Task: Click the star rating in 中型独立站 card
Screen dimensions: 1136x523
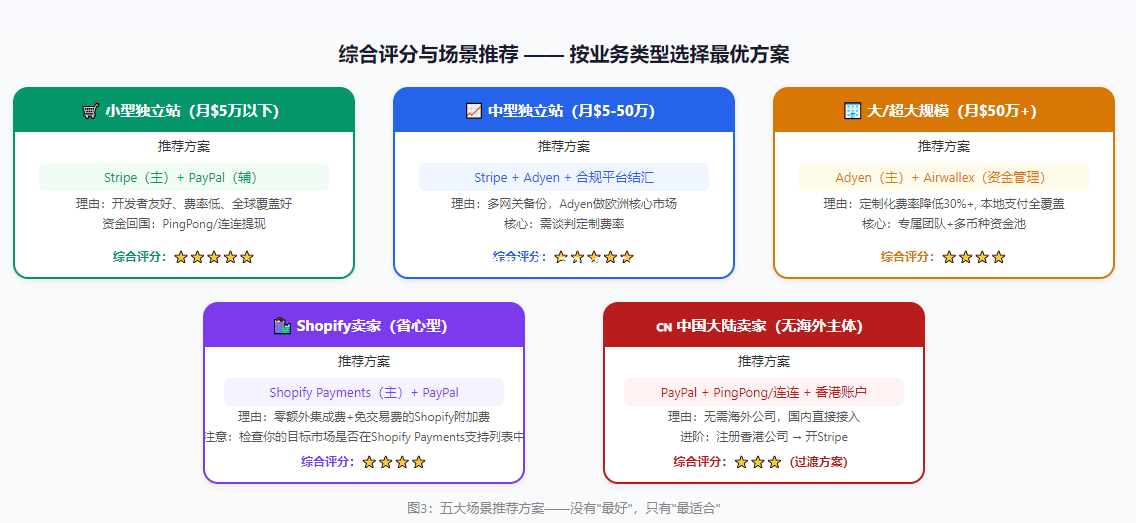Action: coord(594,257)
